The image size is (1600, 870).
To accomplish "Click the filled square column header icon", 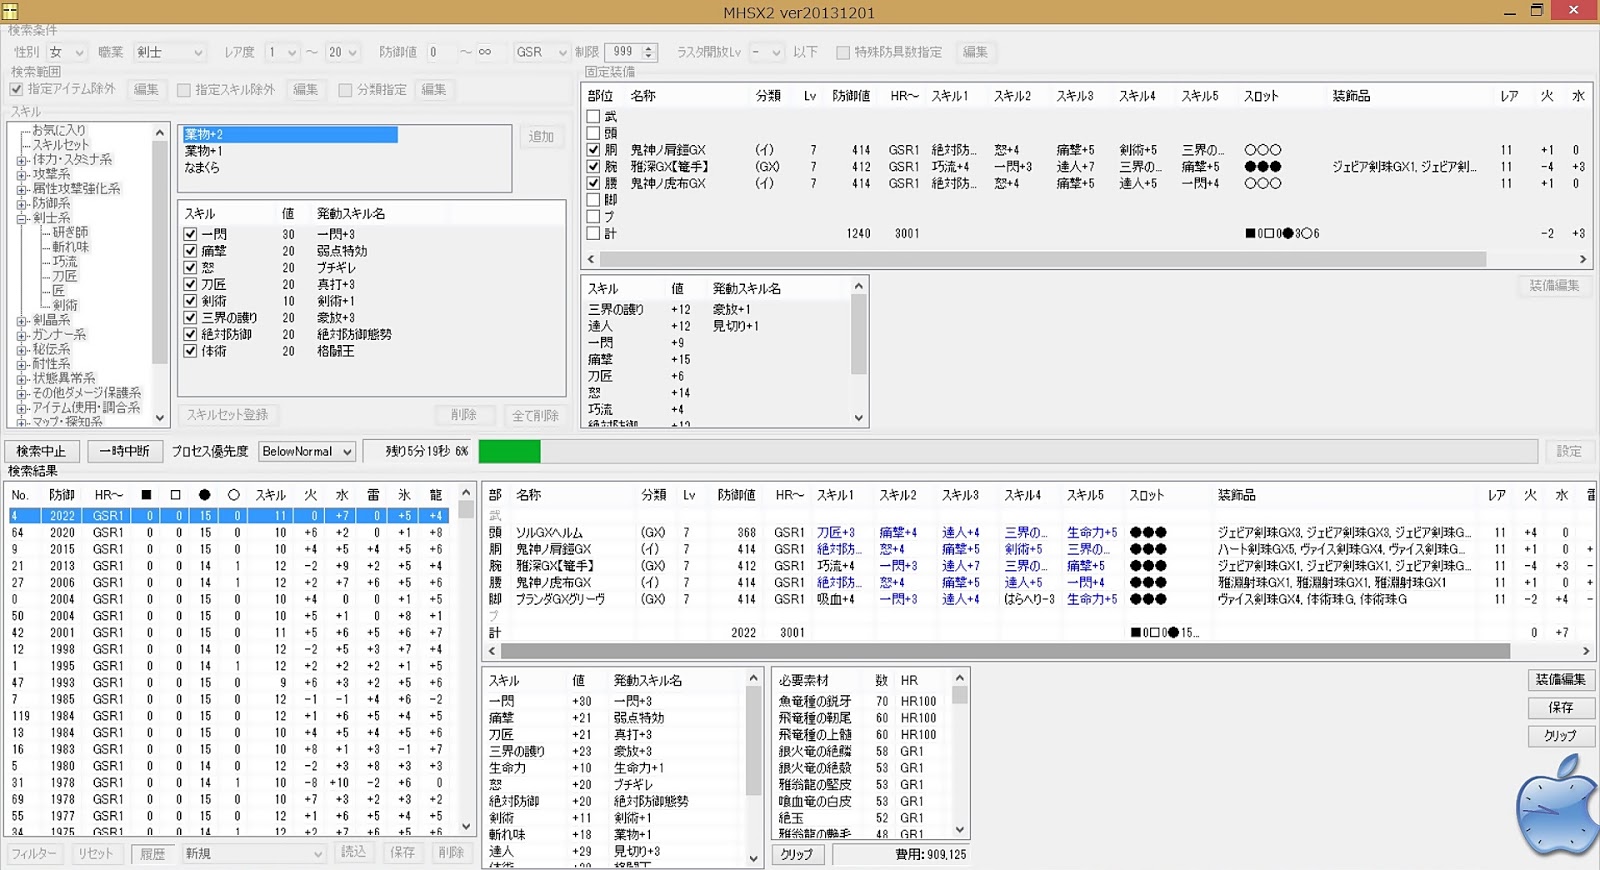I will 146,495.
